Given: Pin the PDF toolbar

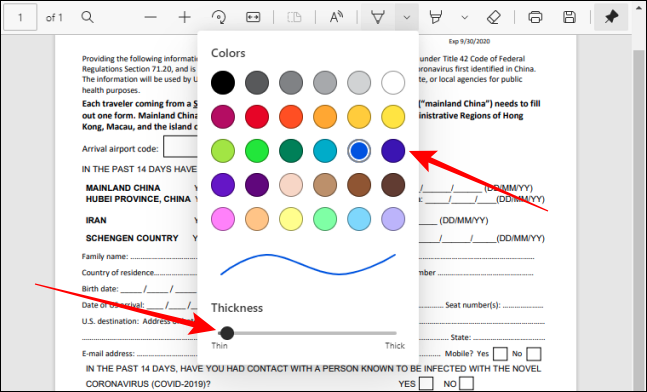Looking at the screenshot, I should coord(611,17).
